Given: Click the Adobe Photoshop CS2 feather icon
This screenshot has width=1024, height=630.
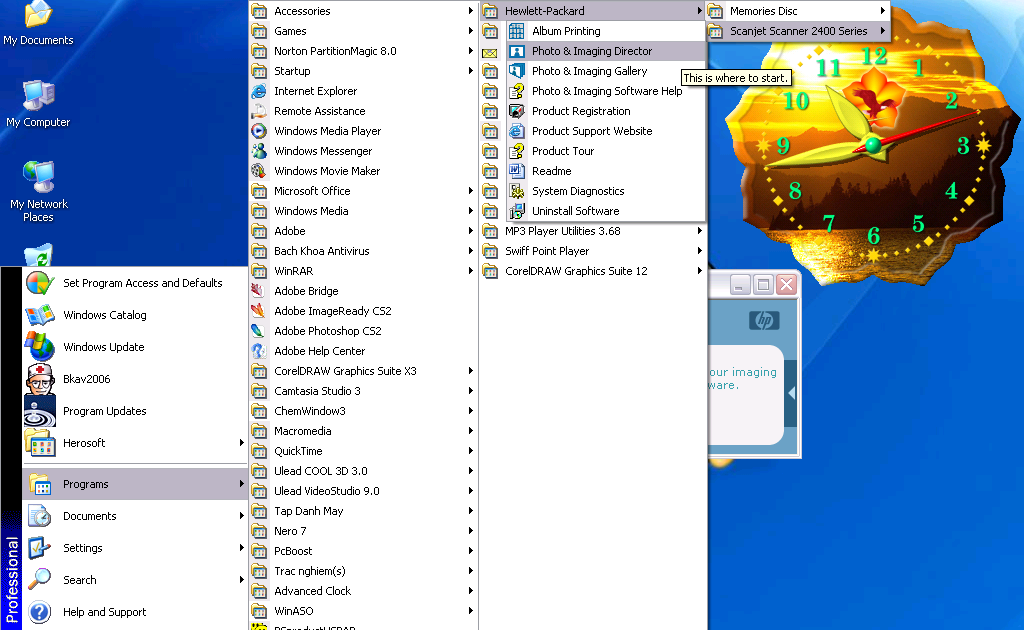Looking at the screenshot, I should coord(259,331).
